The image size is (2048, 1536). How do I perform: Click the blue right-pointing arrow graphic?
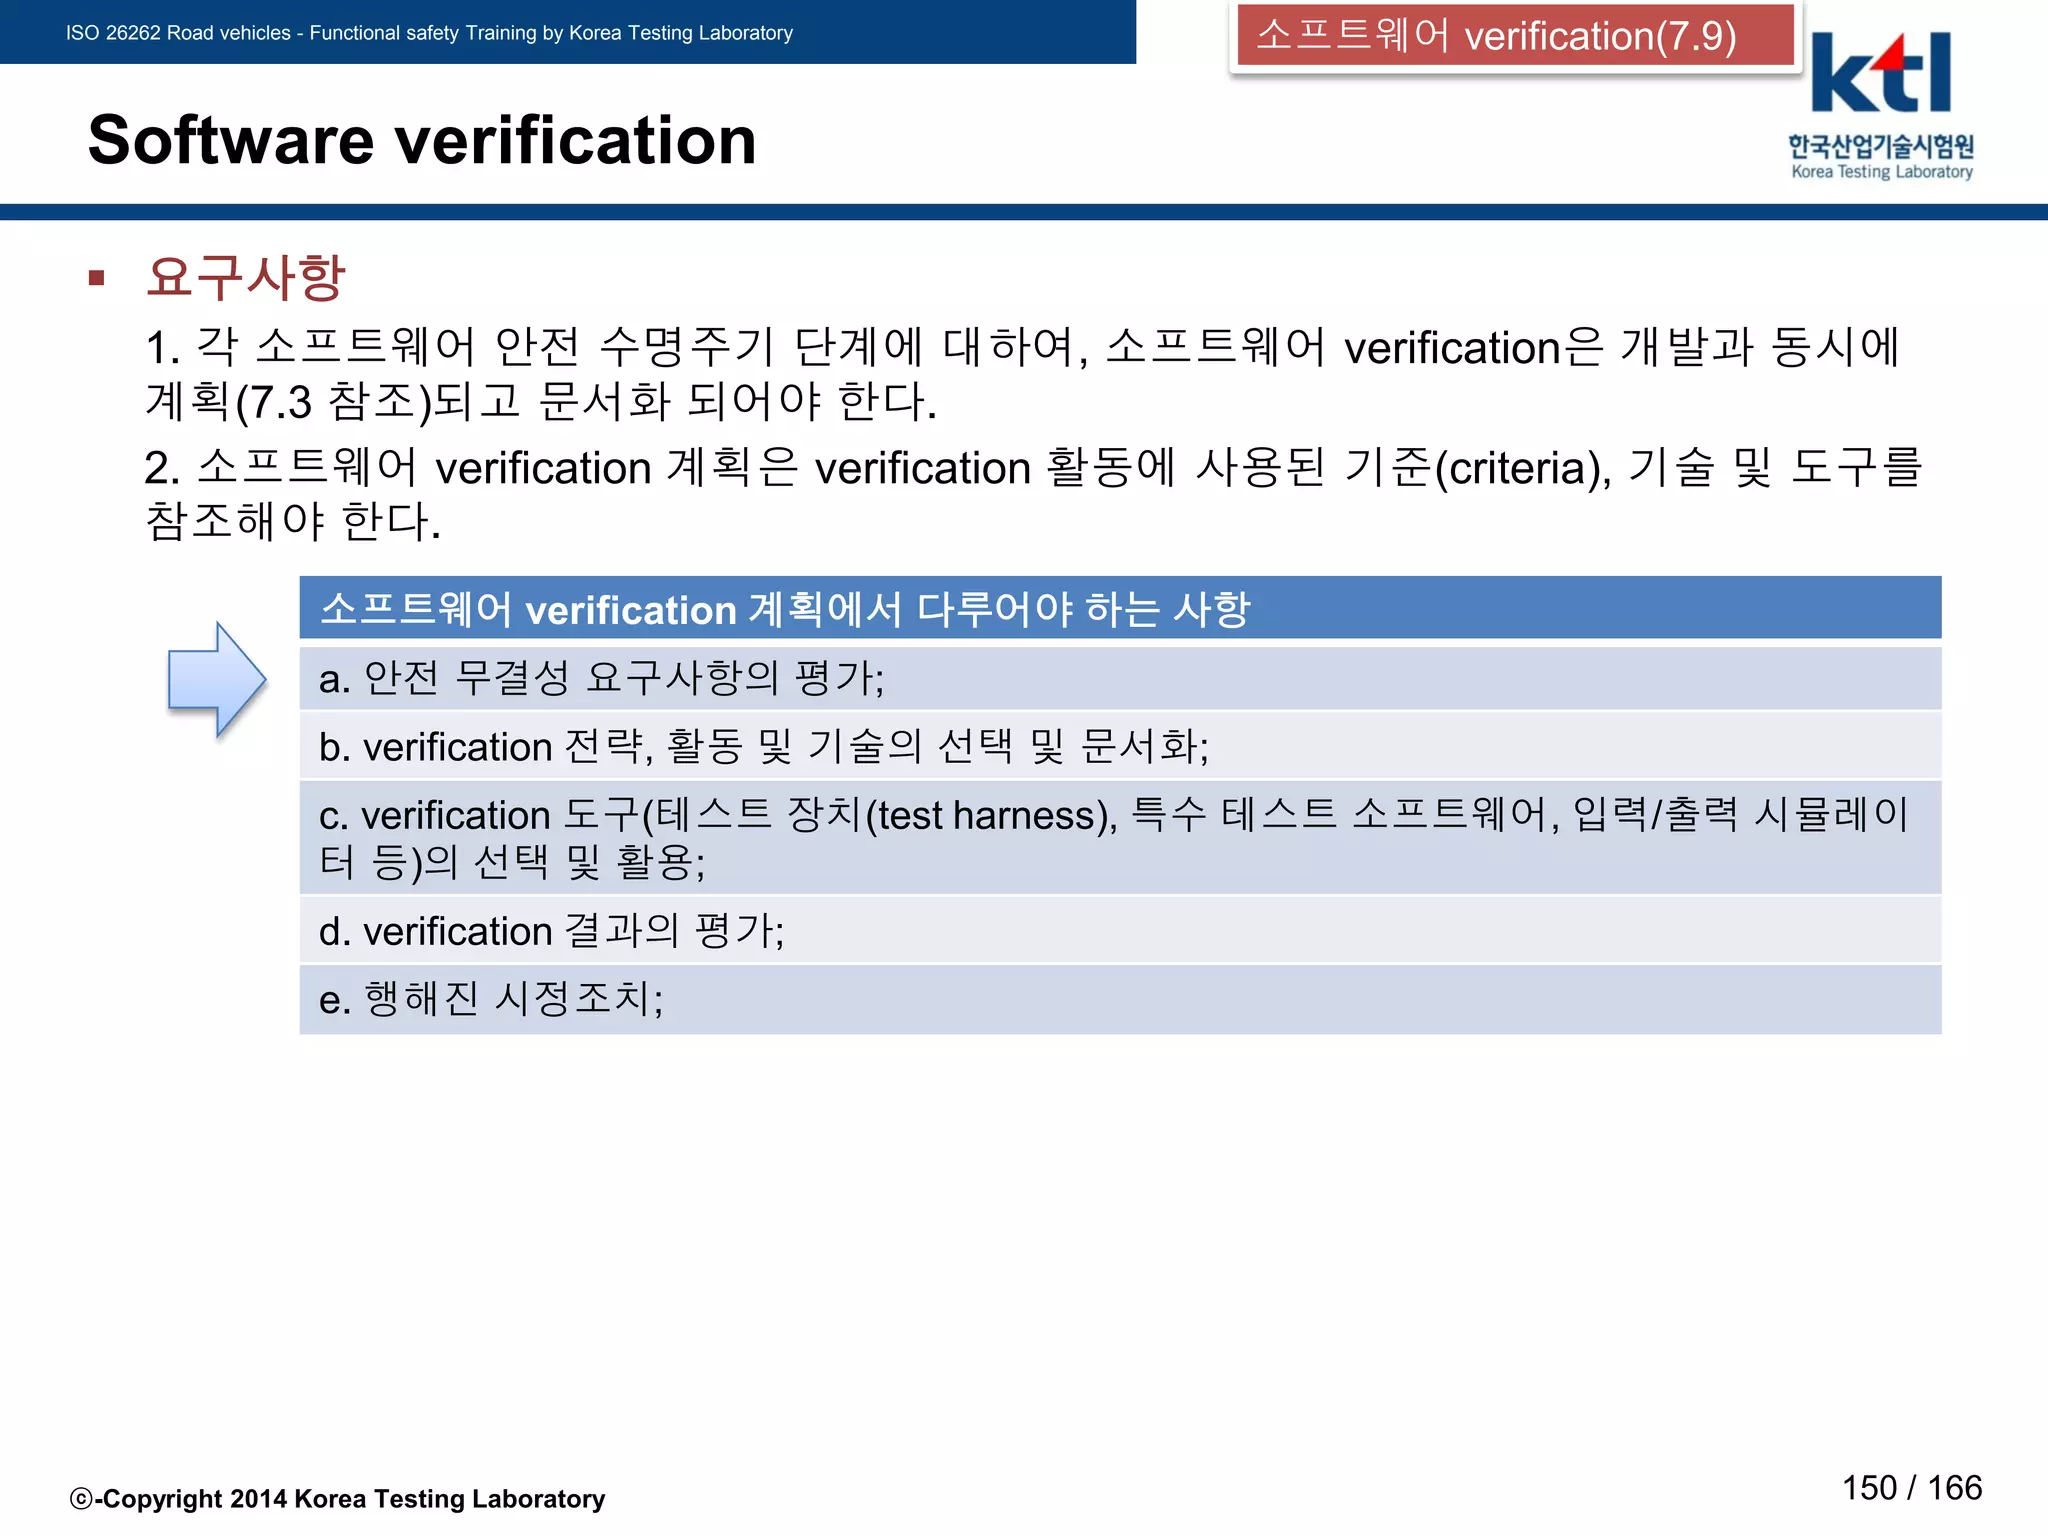pyautogui.click(x=217, y=680)
